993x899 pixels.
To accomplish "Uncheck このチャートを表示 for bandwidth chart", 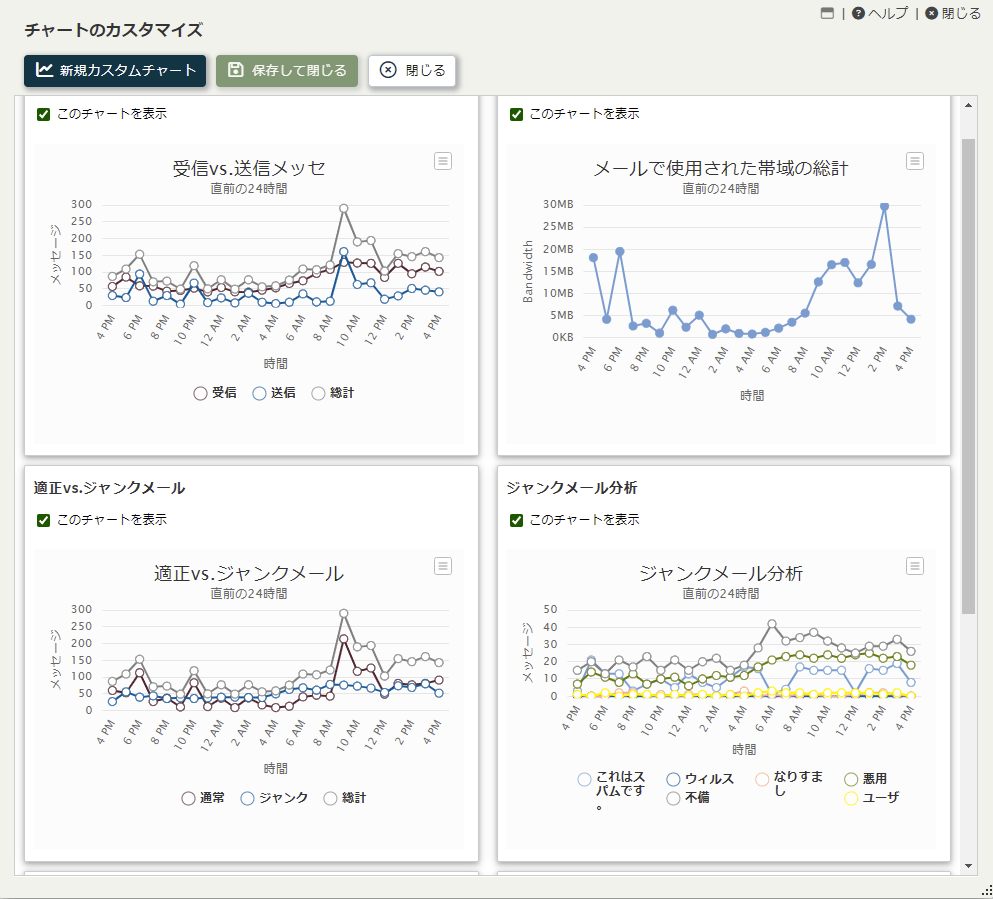I will pos(516,114).
